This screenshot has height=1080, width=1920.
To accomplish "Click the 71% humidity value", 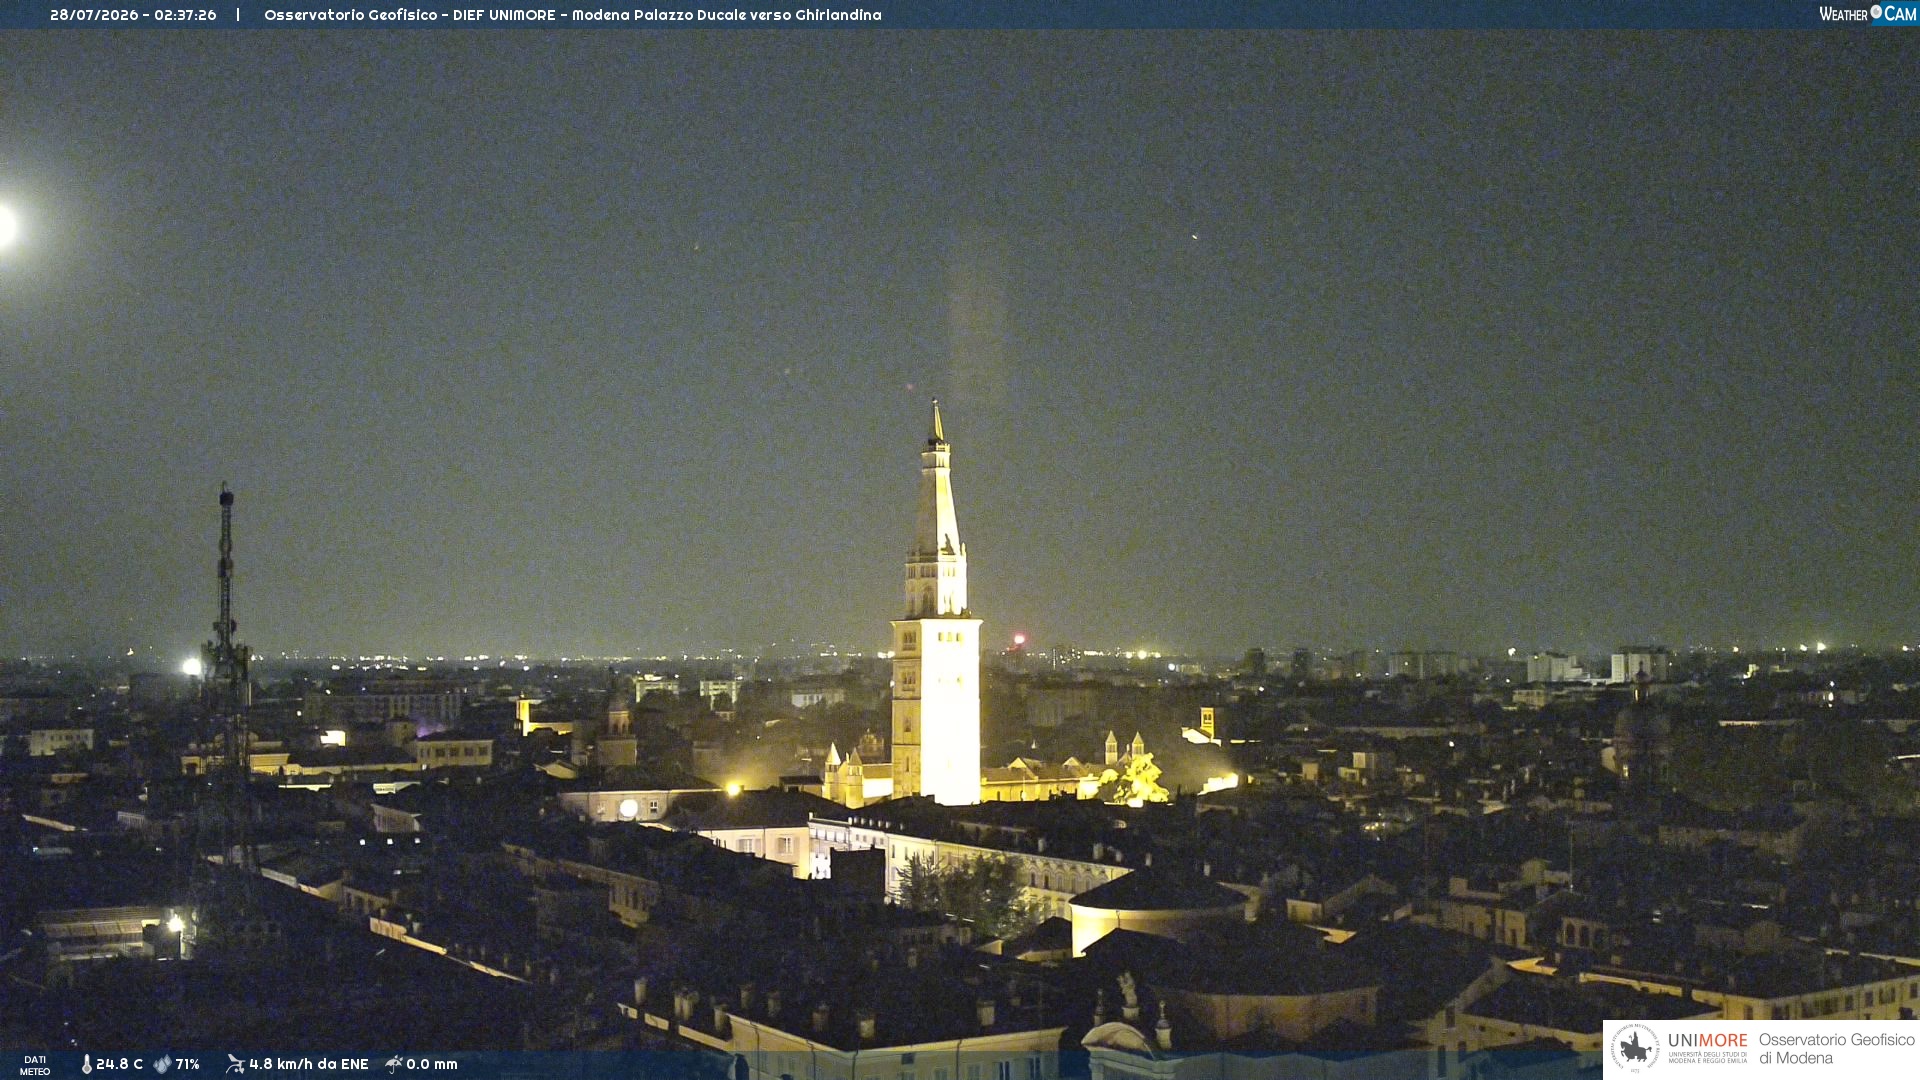I will click(187, 1064).
